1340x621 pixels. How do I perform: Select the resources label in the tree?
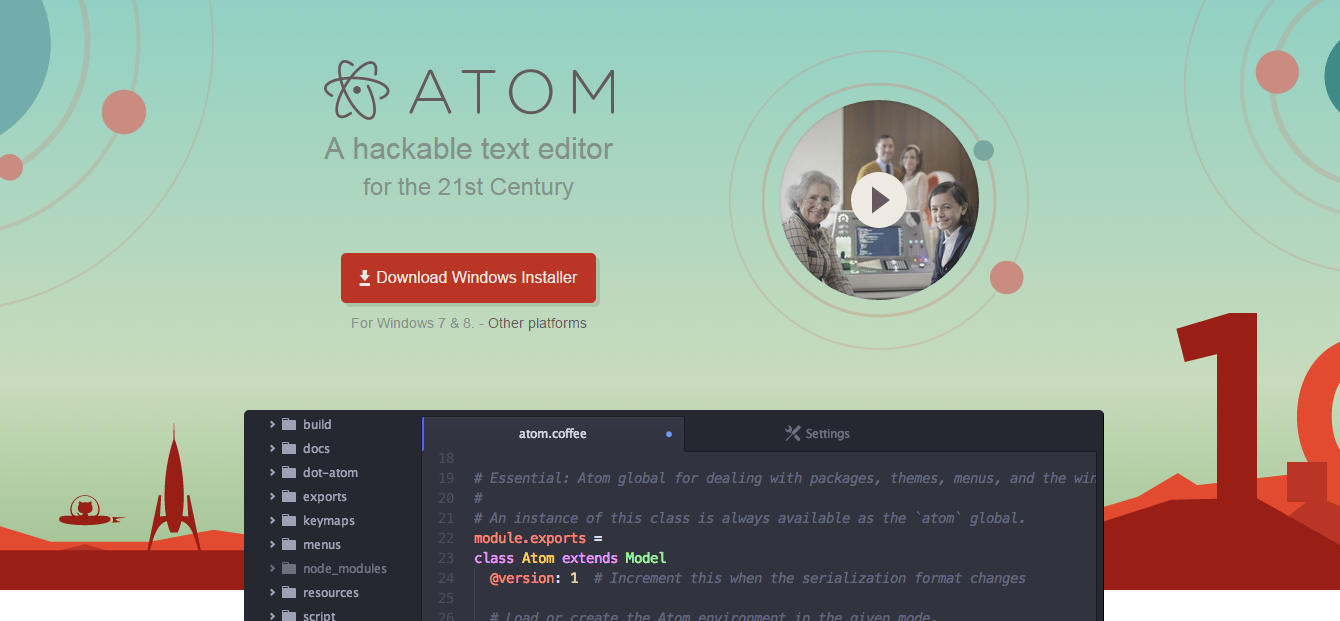point(331,592)
